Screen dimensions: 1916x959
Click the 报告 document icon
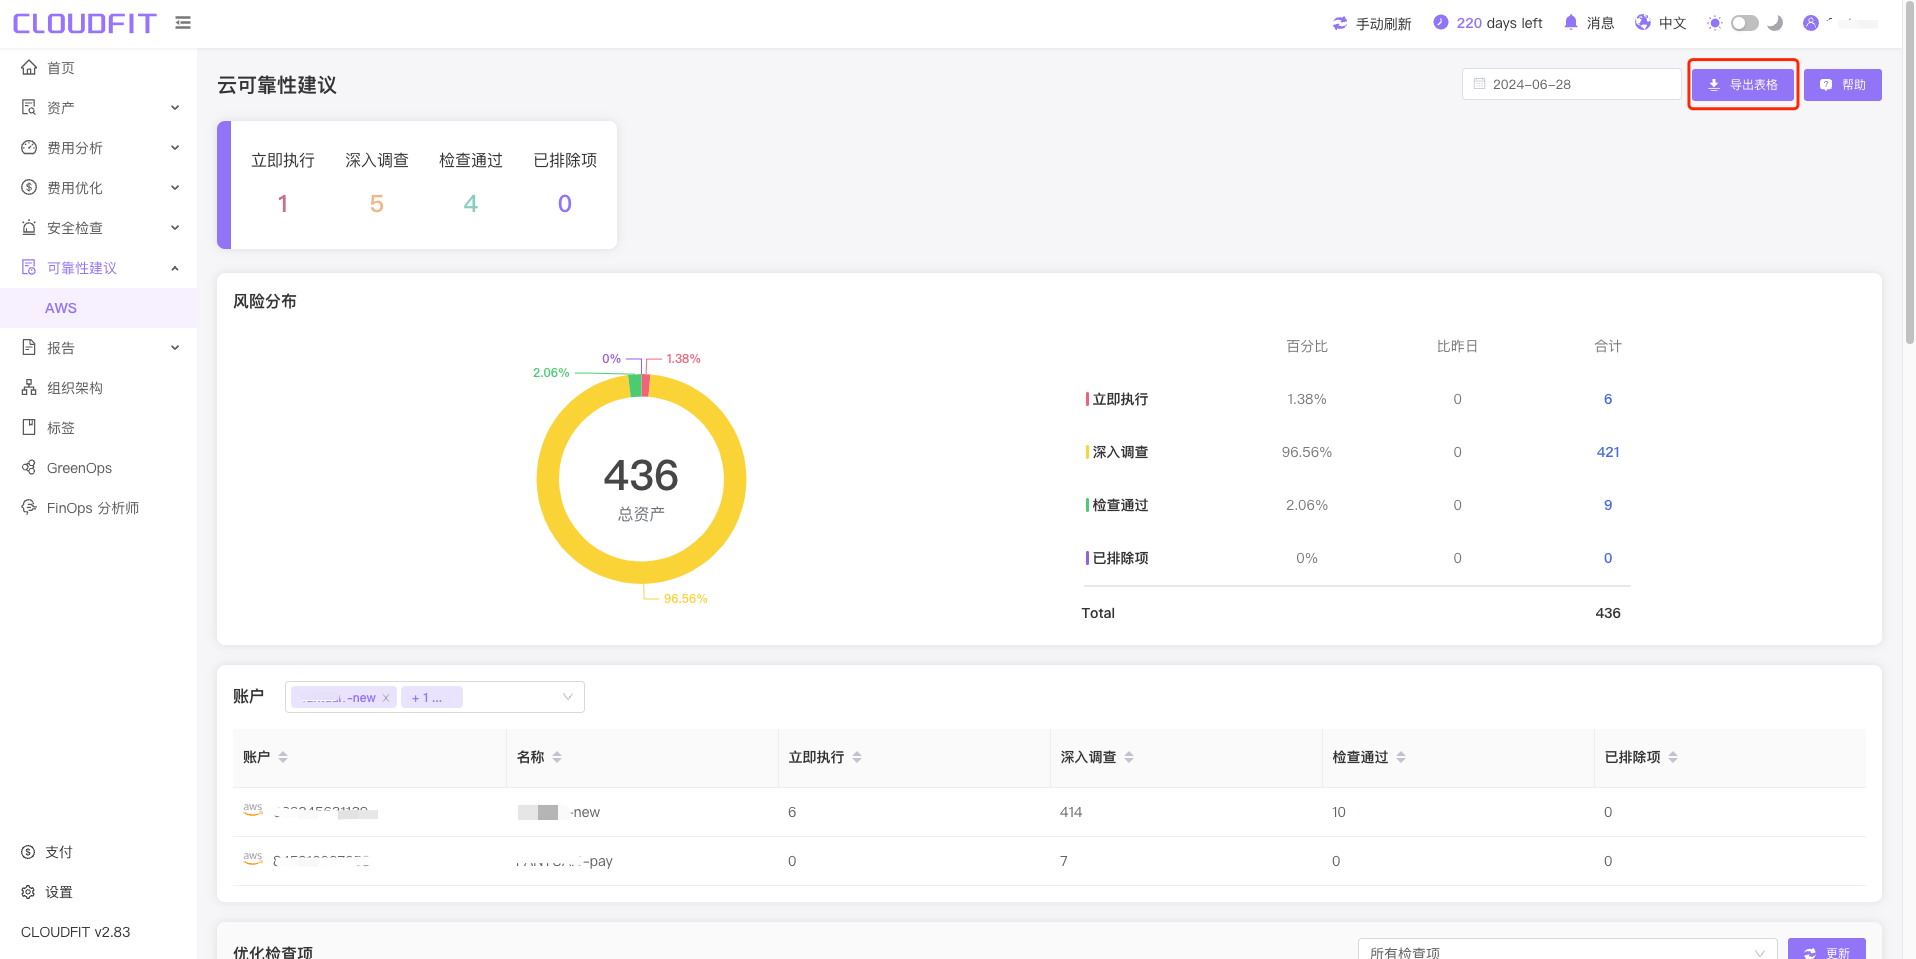coord(29,347)
